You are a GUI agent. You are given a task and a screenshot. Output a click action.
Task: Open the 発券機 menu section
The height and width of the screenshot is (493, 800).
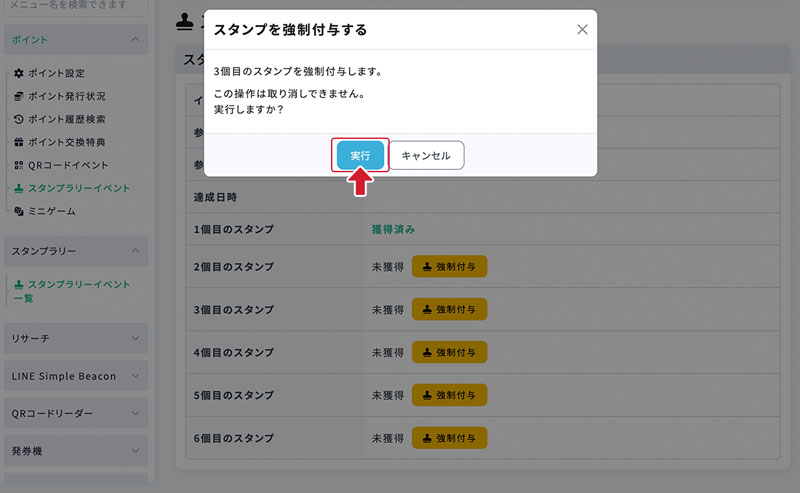tap(135, 451)
